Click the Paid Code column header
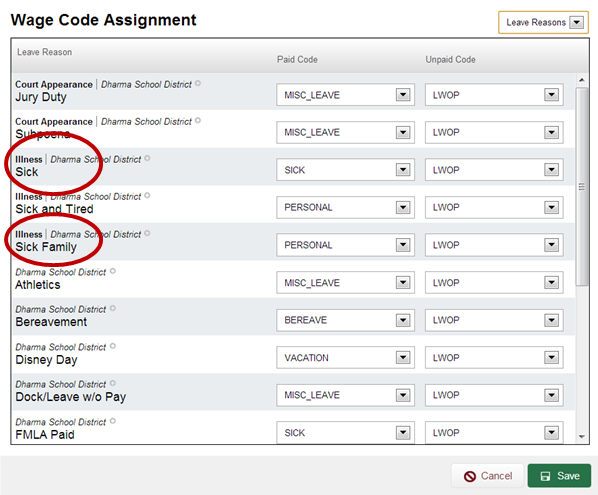Screen dimensions: 598x495 297,59
